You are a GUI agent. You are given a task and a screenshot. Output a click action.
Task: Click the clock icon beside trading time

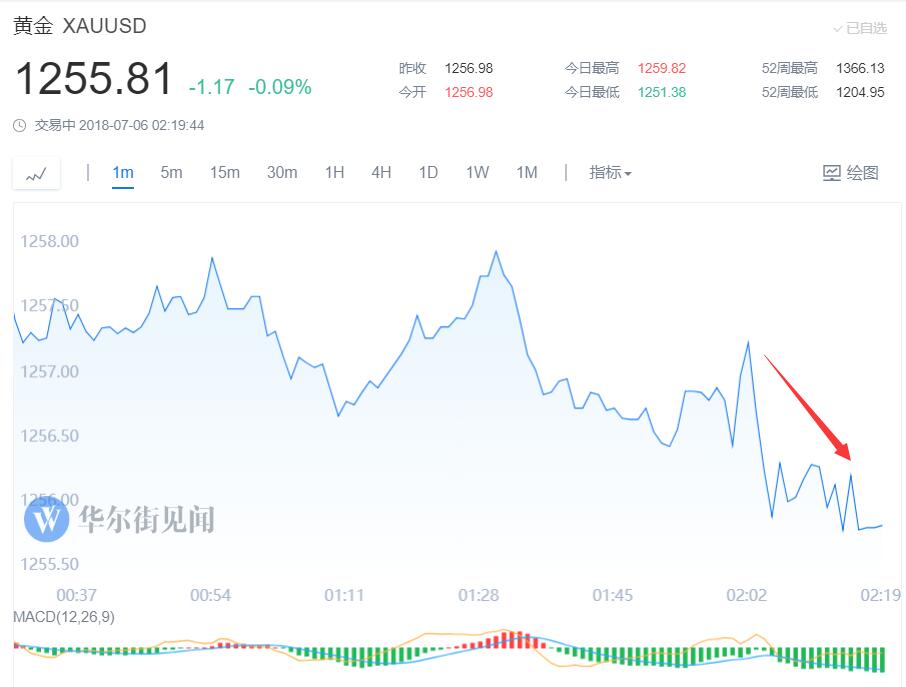(x=19, y=126)
